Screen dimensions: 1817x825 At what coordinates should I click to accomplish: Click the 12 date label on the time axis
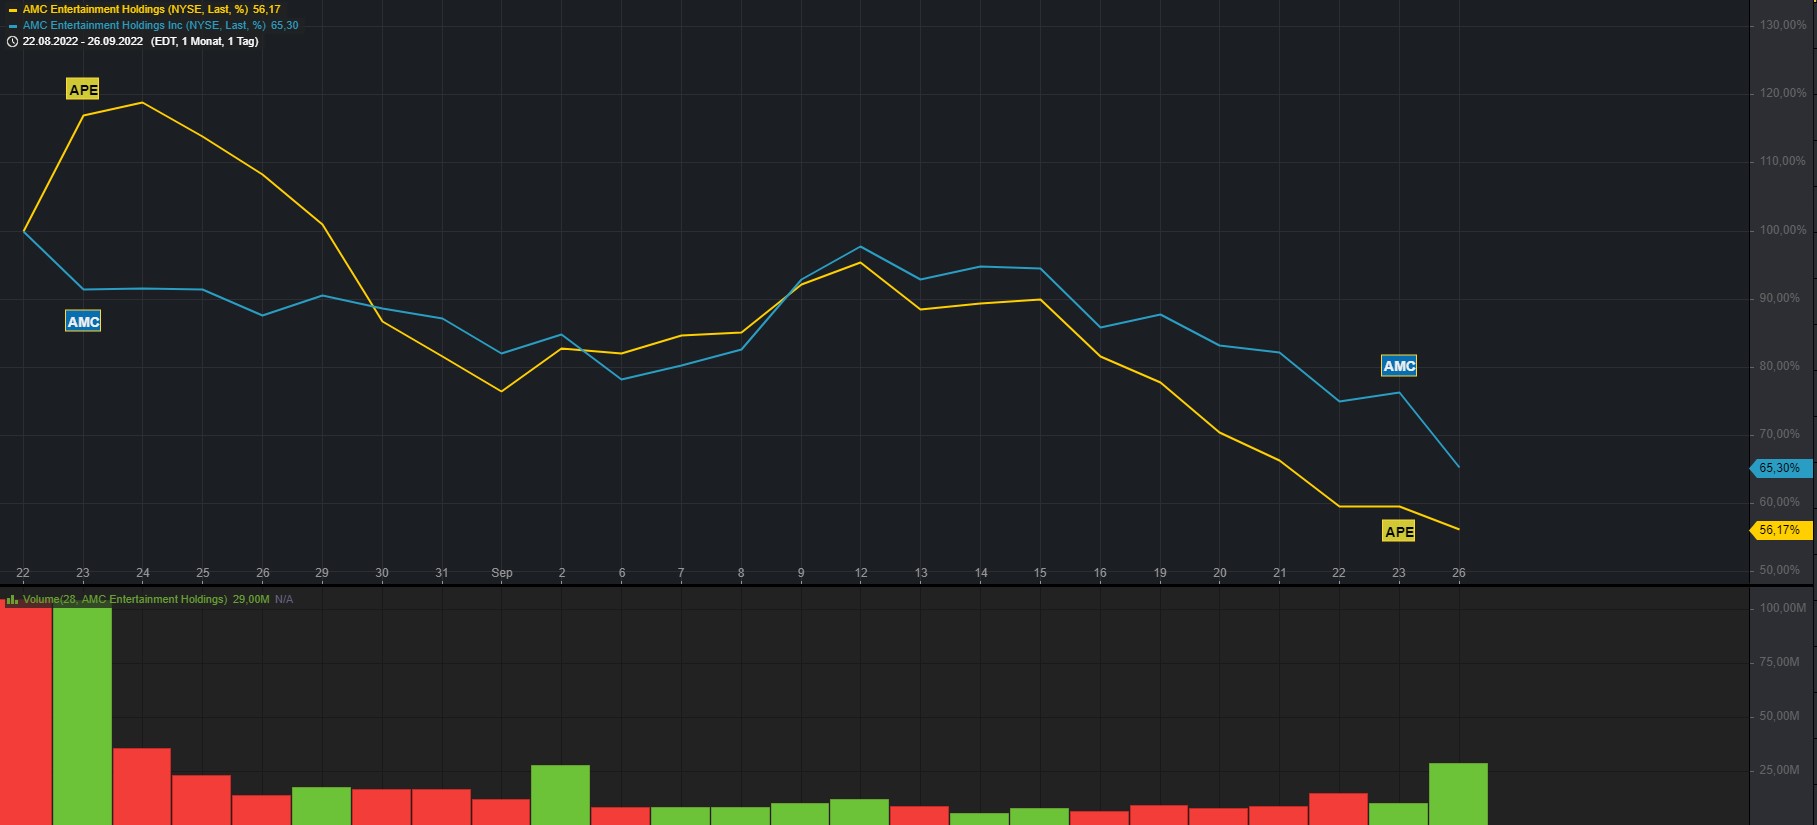(x=861, y=573)
